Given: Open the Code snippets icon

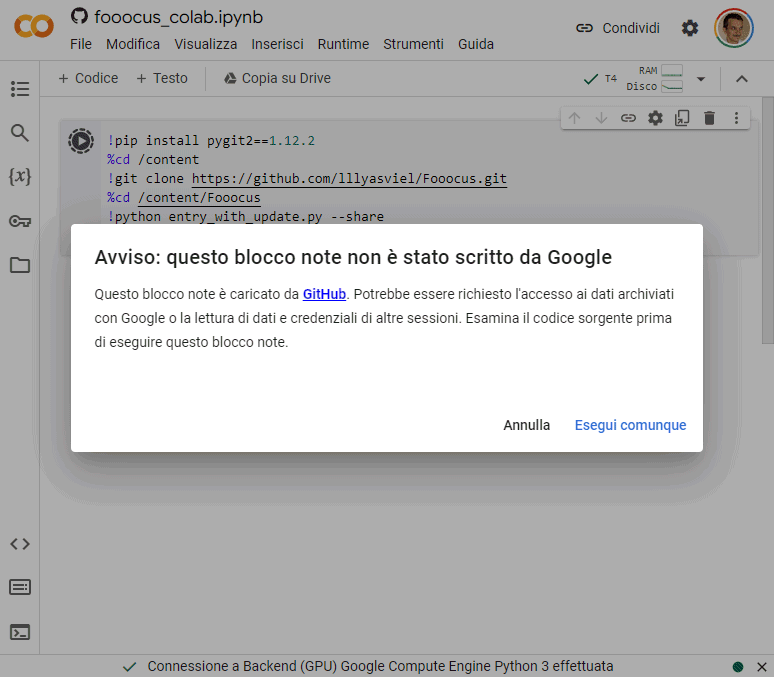Looking at the screenshot, I should [20, 544].
